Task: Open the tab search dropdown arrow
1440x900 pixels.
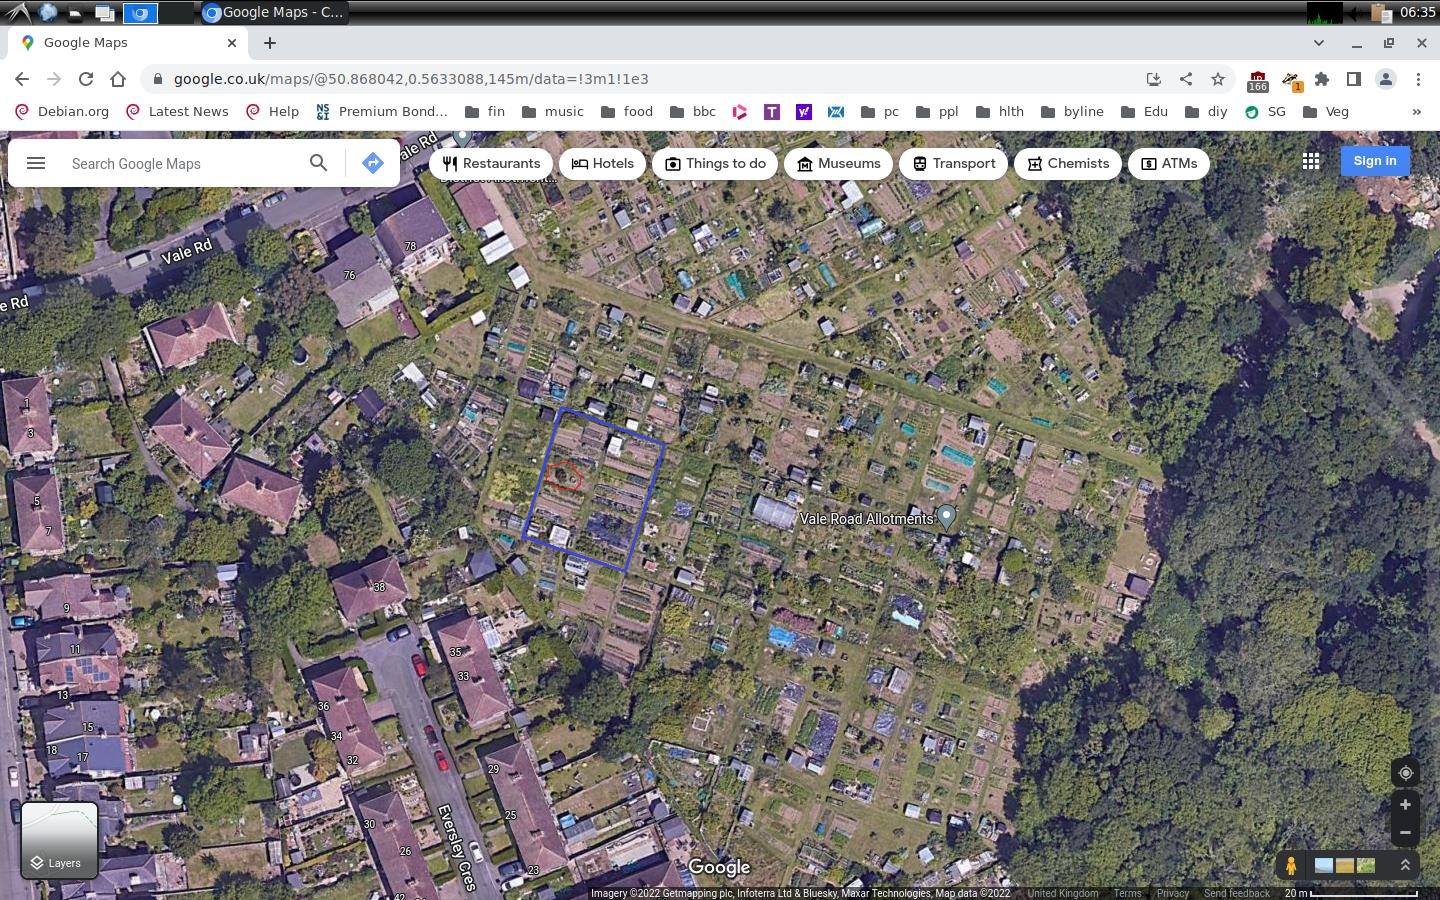Action: tap(1318, 43)
